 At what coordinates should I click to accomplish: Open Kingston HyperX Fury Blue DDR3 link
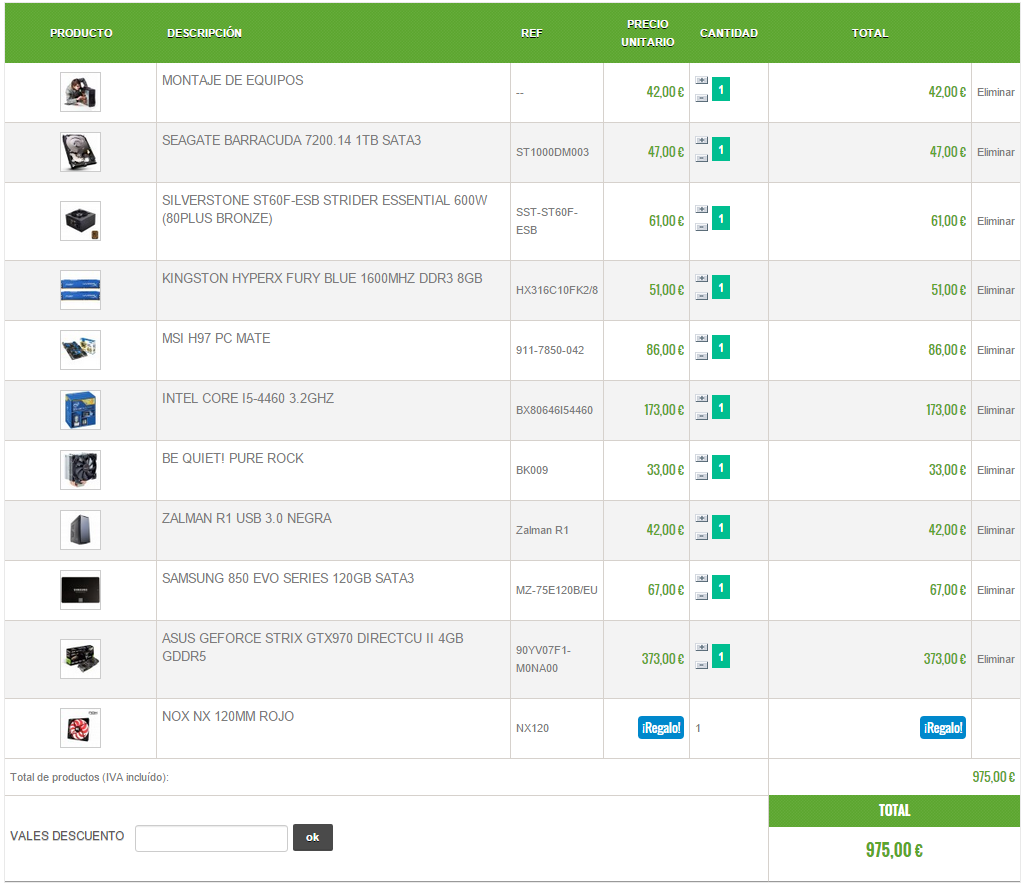click(322, 278)
